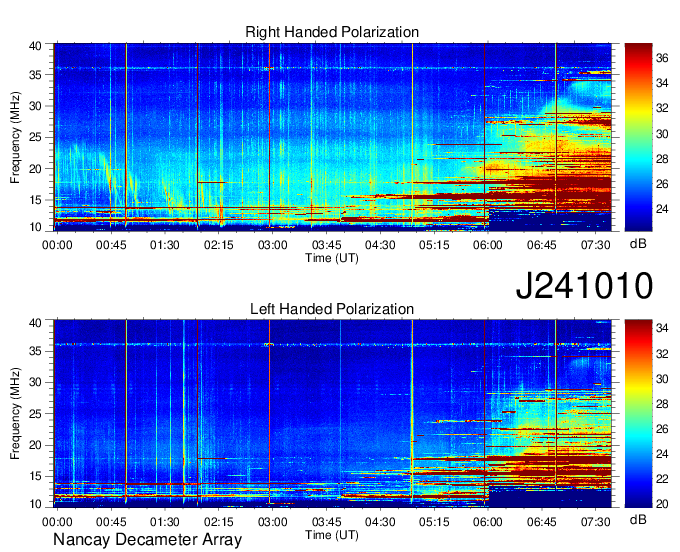The height and width of the screenshot is (552, 680).
Task: Click the 04:30 tick under the right-handed plot
Action: tap(380, 245)
